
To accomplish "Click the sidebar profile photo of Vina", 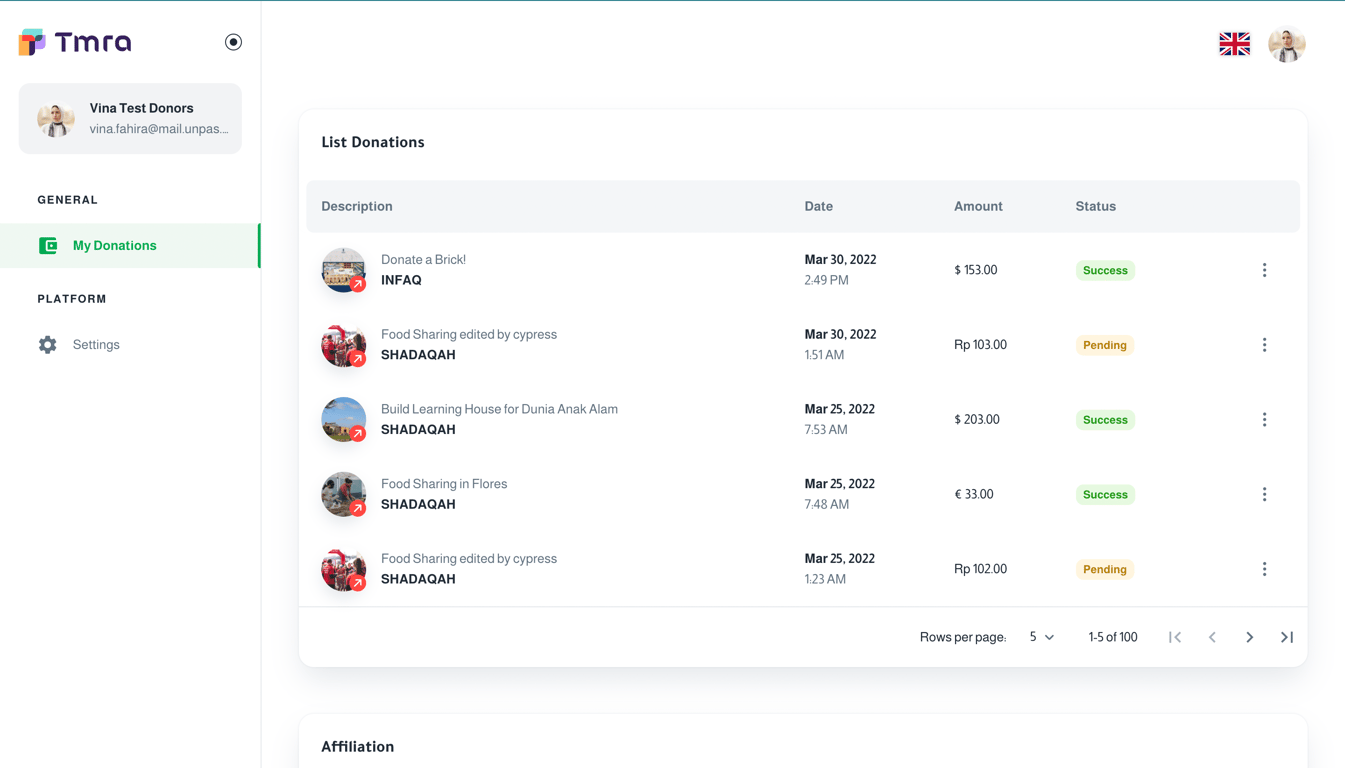I will coord(56,118).
